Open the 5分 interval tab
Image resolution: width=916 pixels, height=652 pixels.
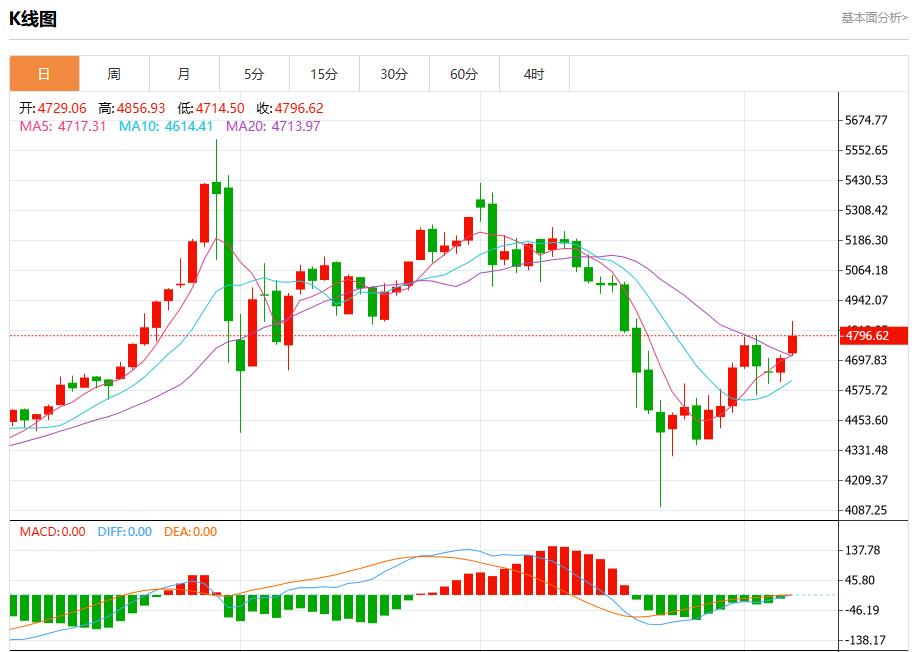click(x=254, y=74)
